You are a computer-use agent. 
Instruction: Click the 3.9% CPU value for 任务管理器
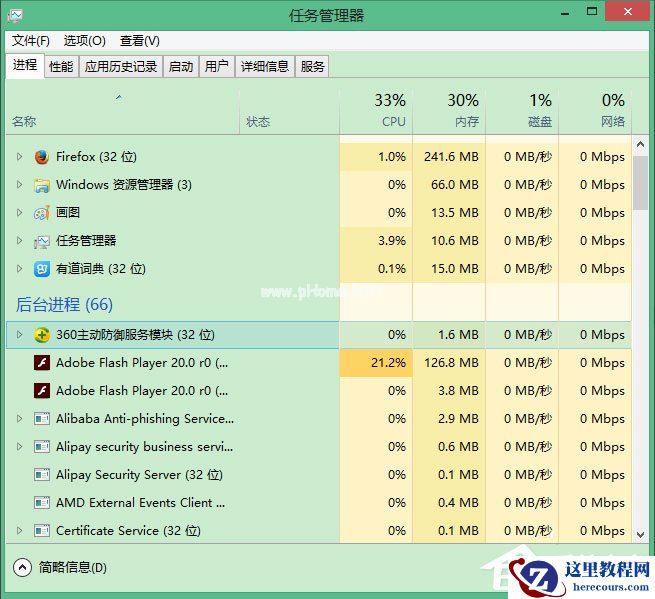pos(376,241)
